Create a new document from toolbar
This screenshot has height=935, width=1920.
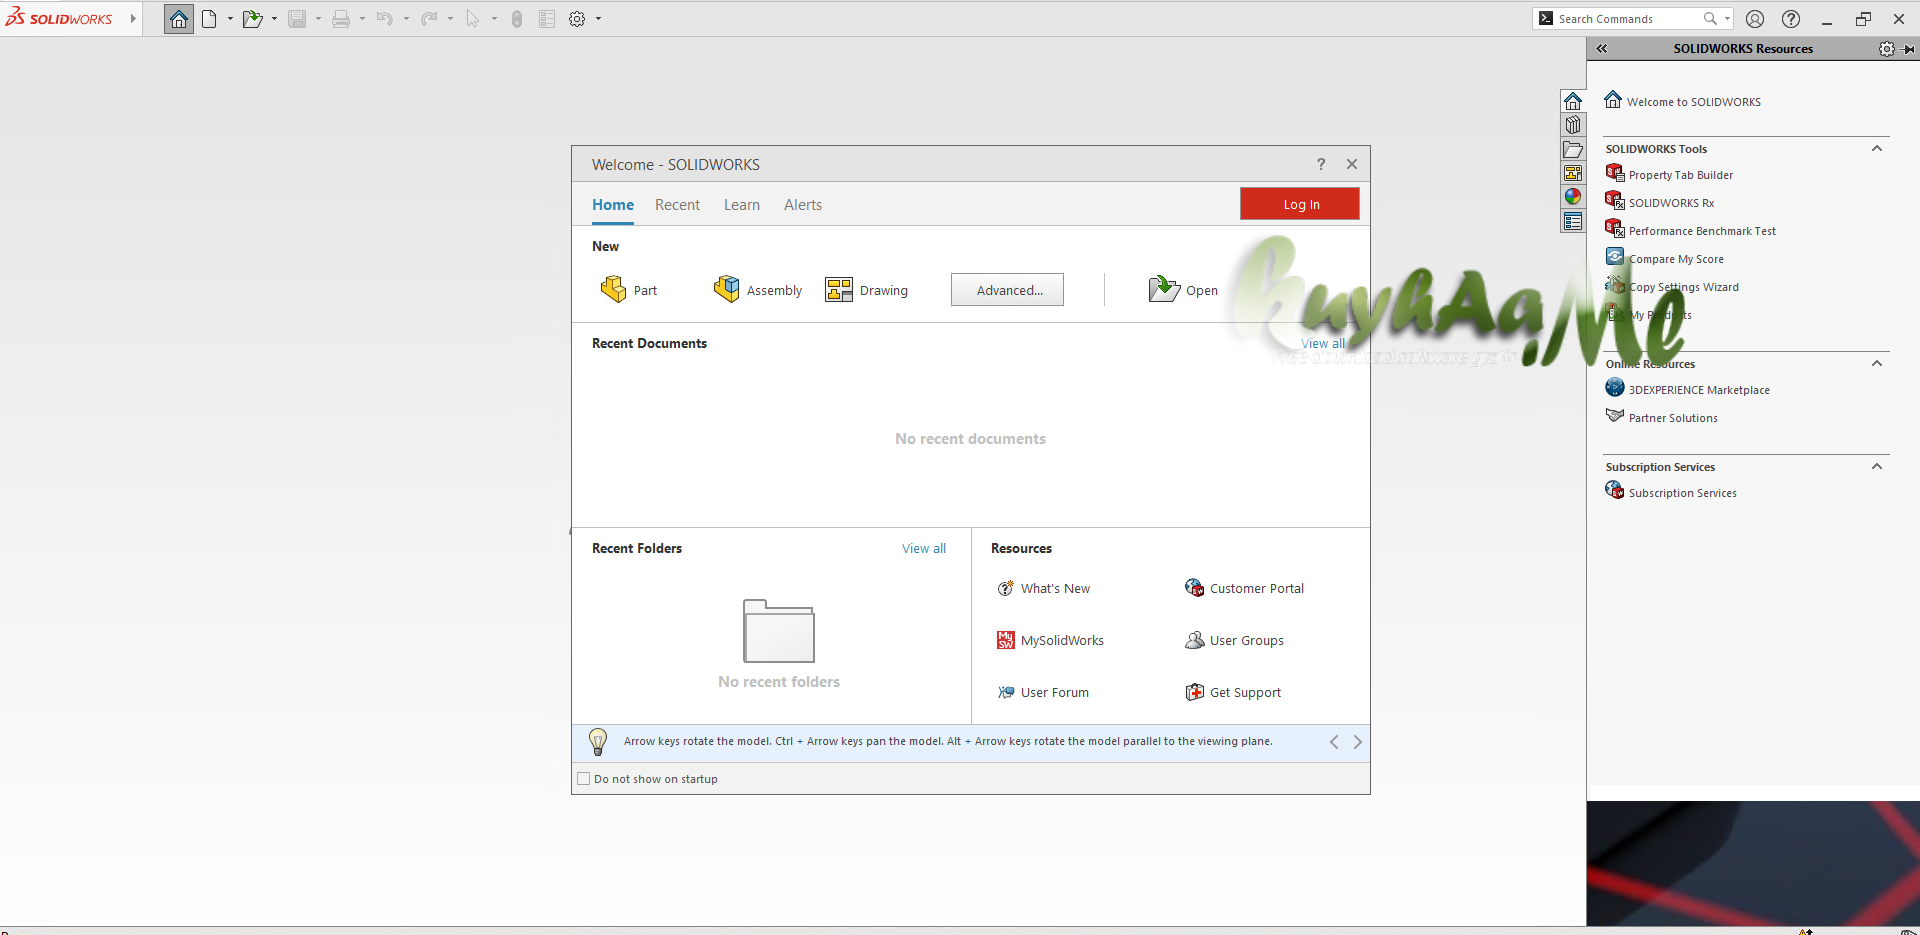[209, 19]
